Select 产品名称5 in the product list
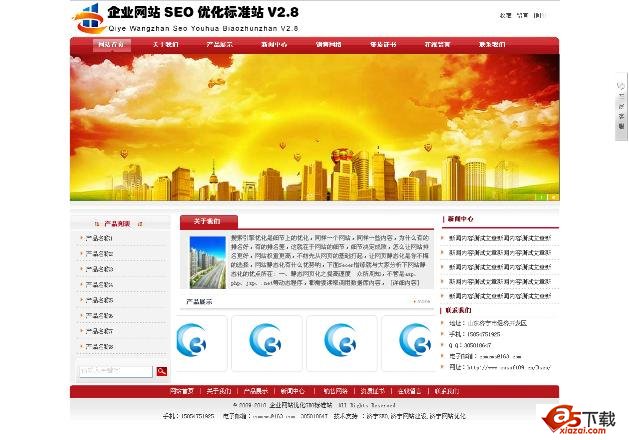The width and height of the screenshot is (629, 440). [99, 300]
